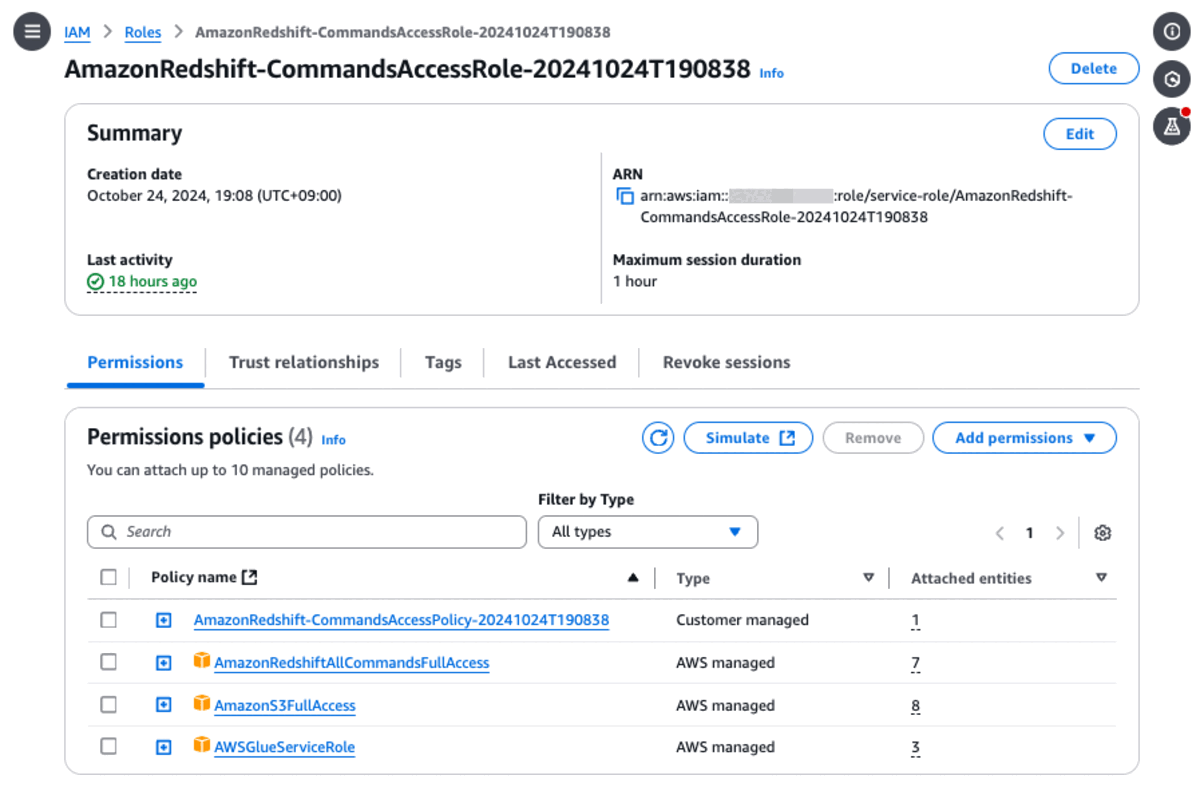Check the AWSGlueServiceRole policy checkbox
Screen dimensions: 1200x787
point(109,747)
